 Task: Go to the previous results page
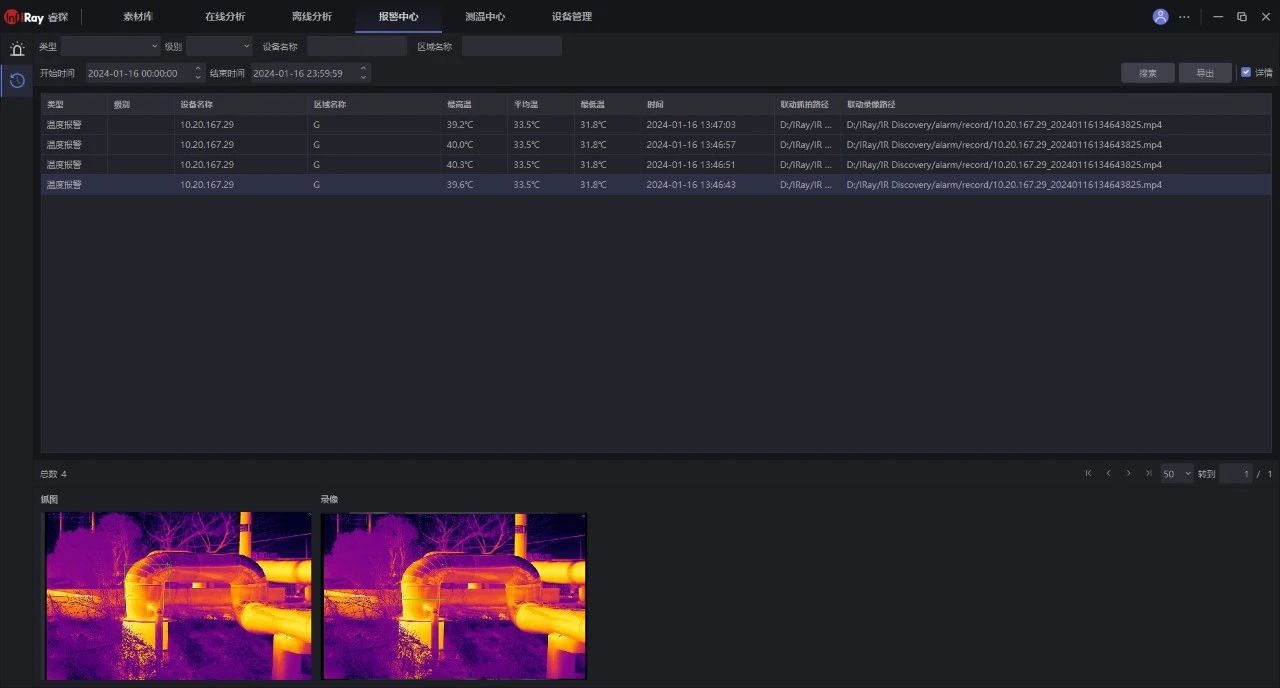point(1108,473)
